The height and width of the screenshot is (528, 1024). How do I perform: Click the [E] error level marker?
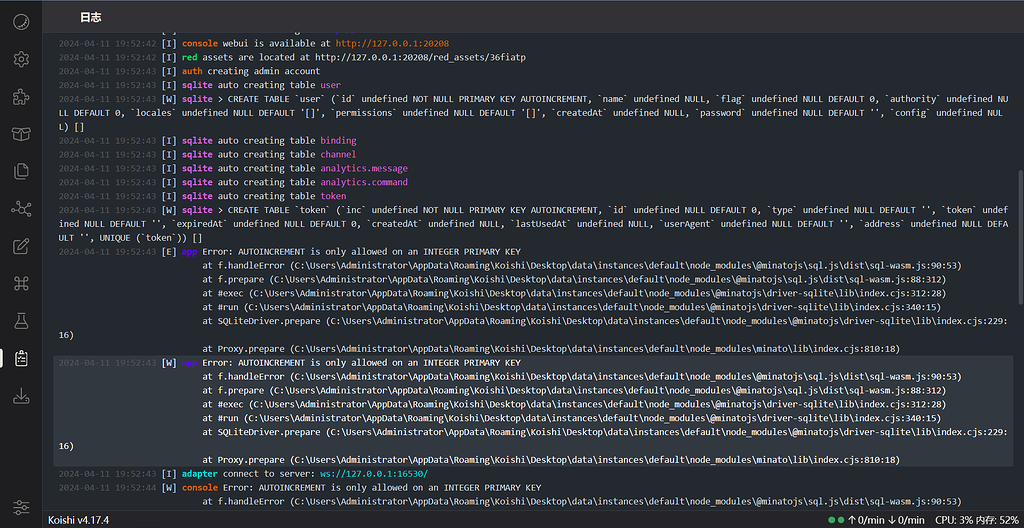[168, 252]
